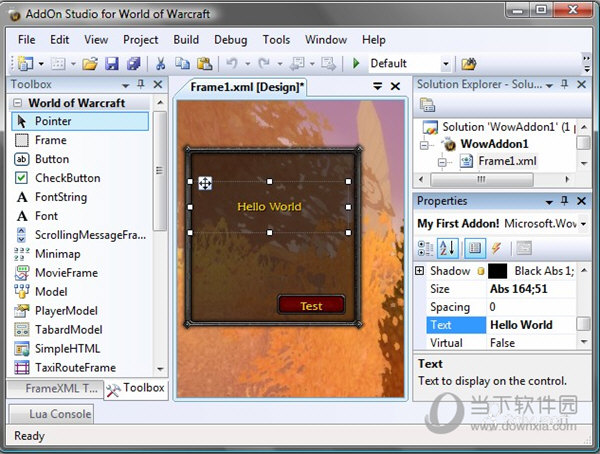Click the move handle on selected control

[x=205, y=183]
